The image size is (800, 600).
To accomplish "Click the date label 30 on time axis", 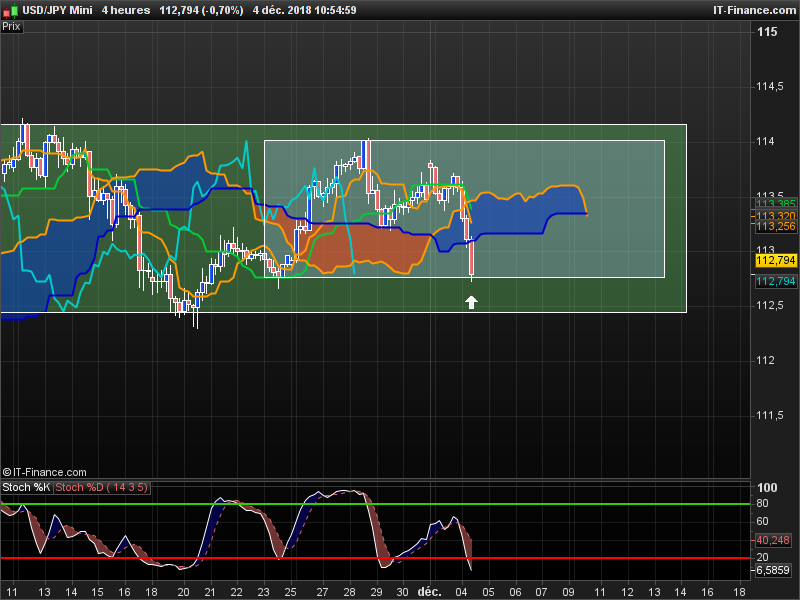I will [x=403, y=592].
